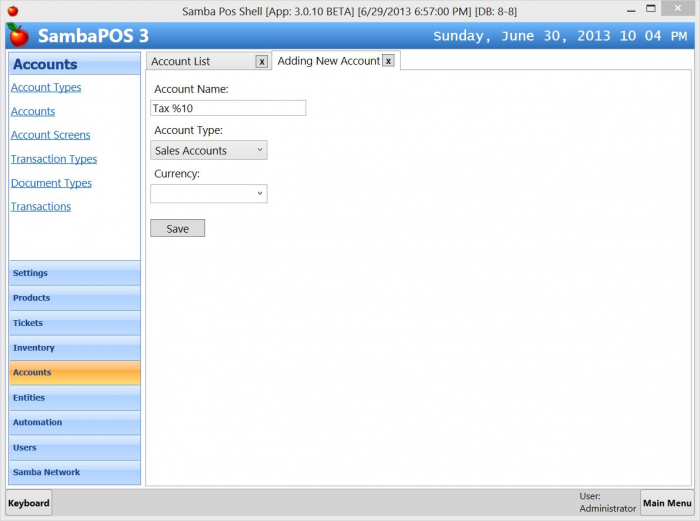
Task: Expand the Settings section
Action: click(74, 273)
